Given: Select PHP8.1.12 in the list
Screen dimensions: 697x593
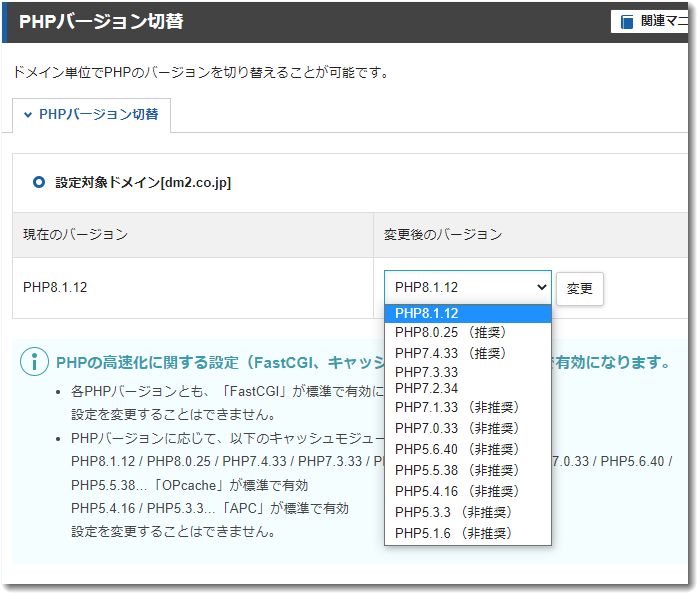Looking at the screenshot, I should tap(468, 313).
